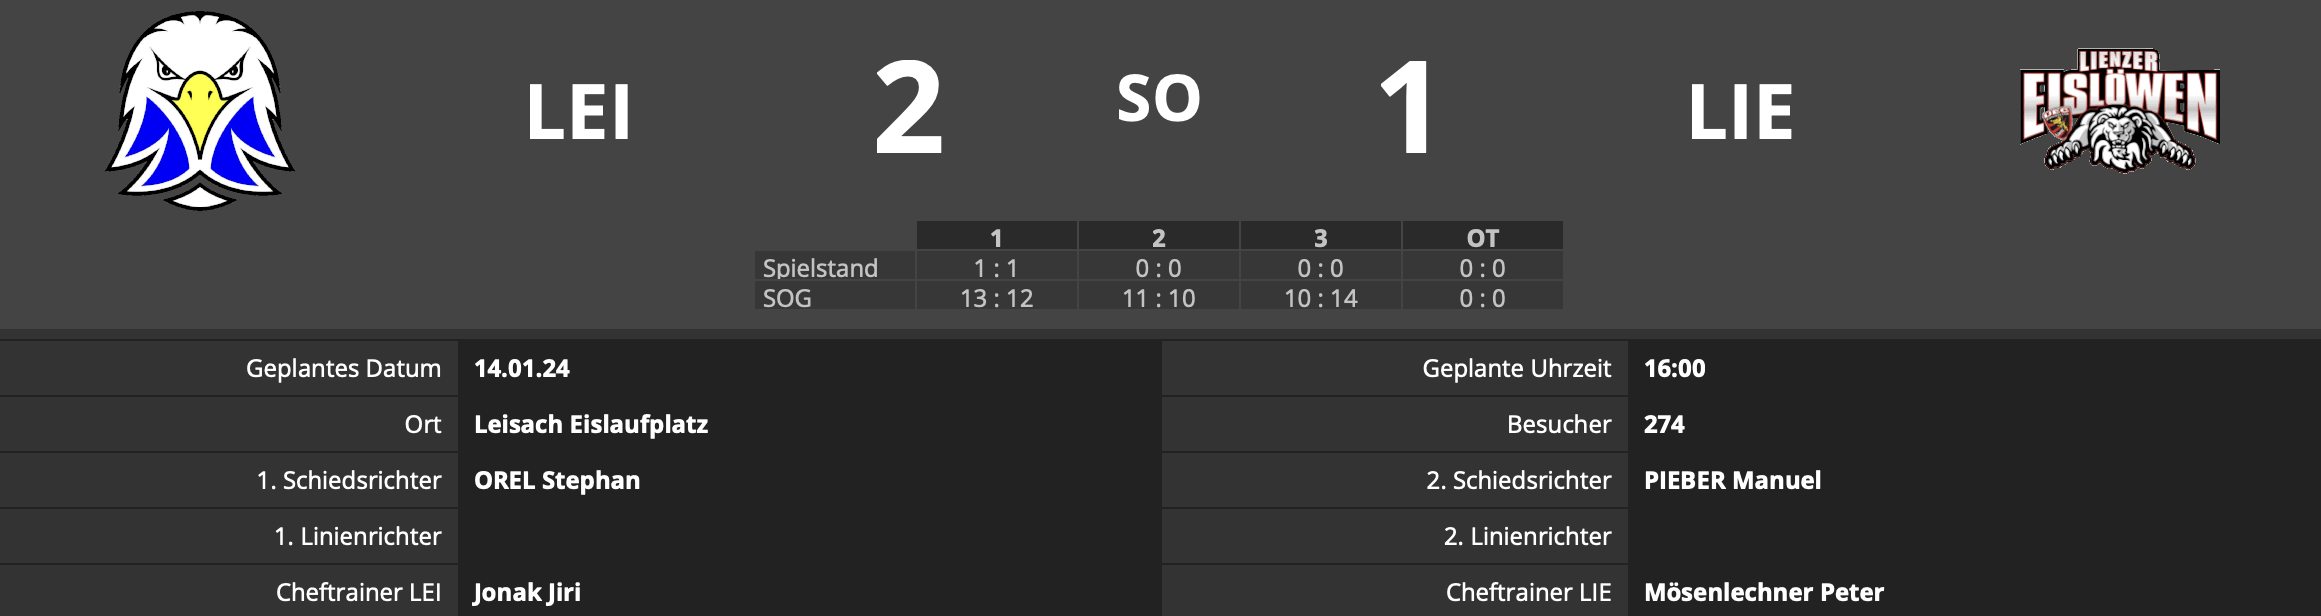Click the date 14.01.24

pos(522,368)
